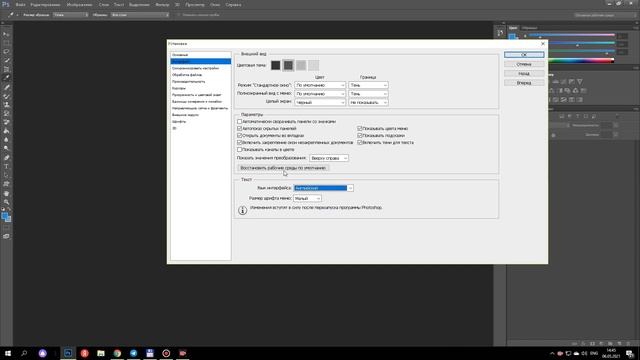Click 'Восстановить рабочие среды по умолчанию' button
This screenshot has width=640, height=360.
pyautogui.click(x=283, y=168)
